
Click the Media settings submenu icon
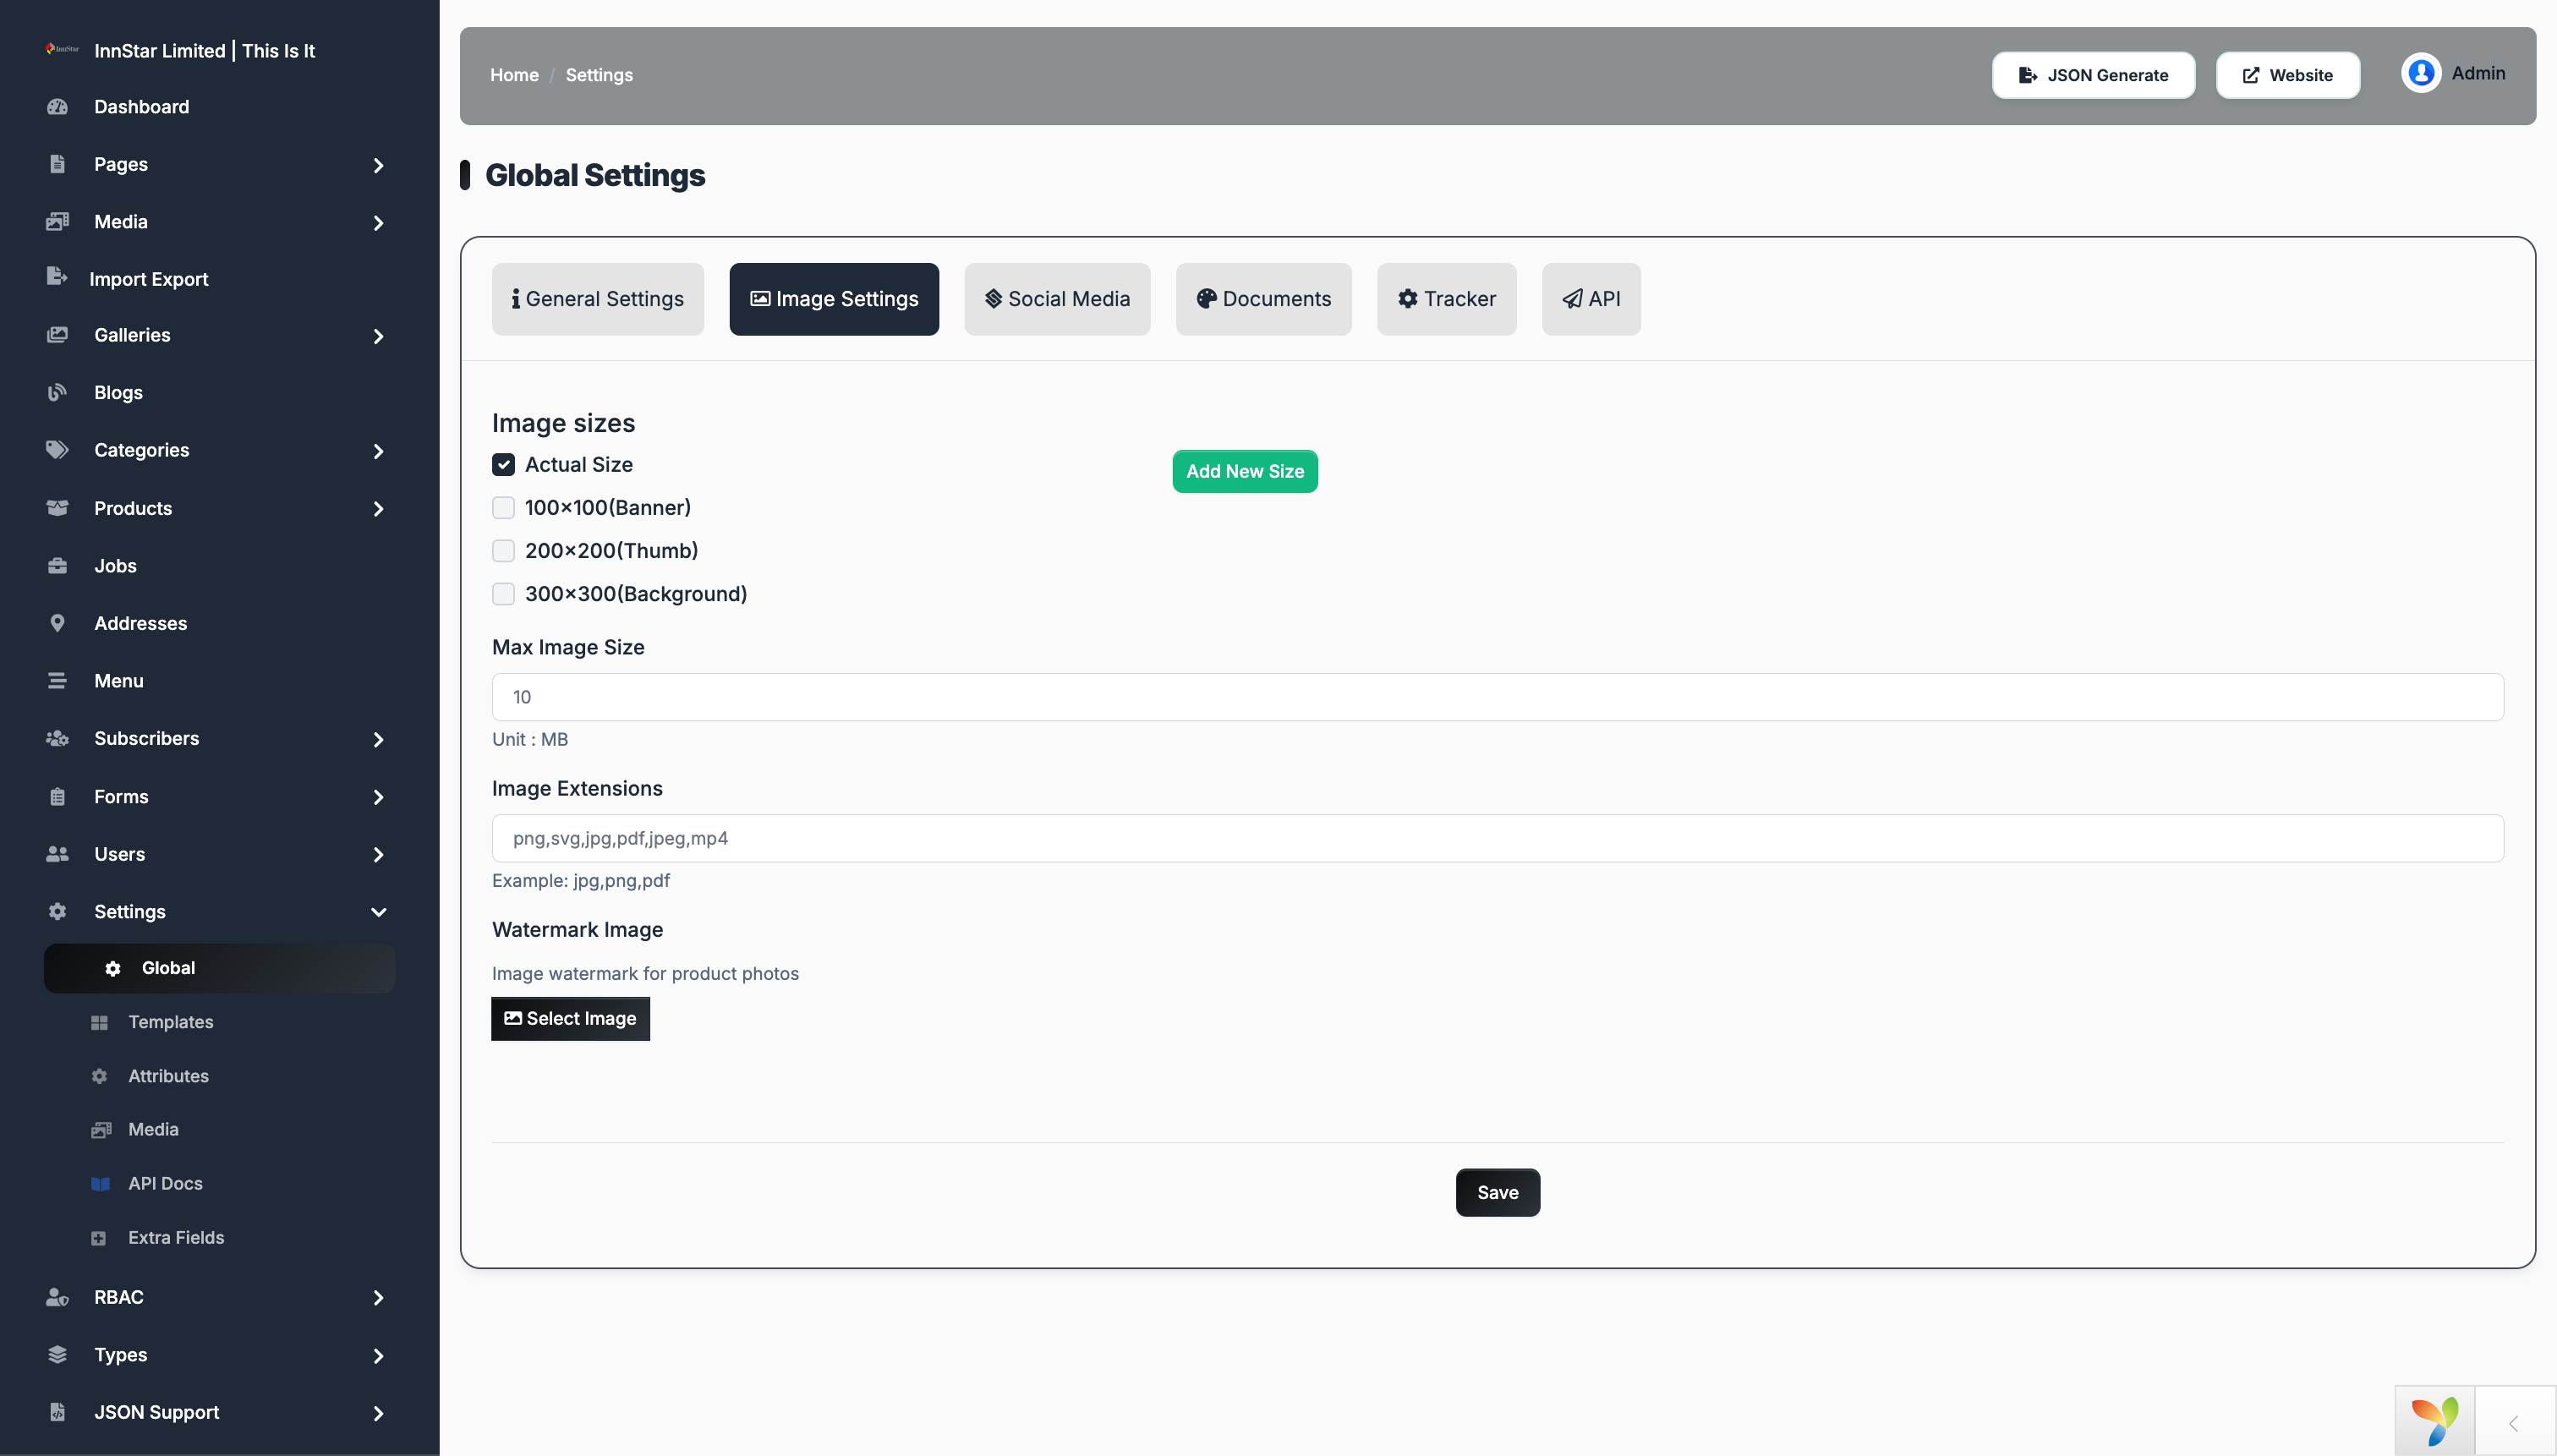click(101, 1130)
